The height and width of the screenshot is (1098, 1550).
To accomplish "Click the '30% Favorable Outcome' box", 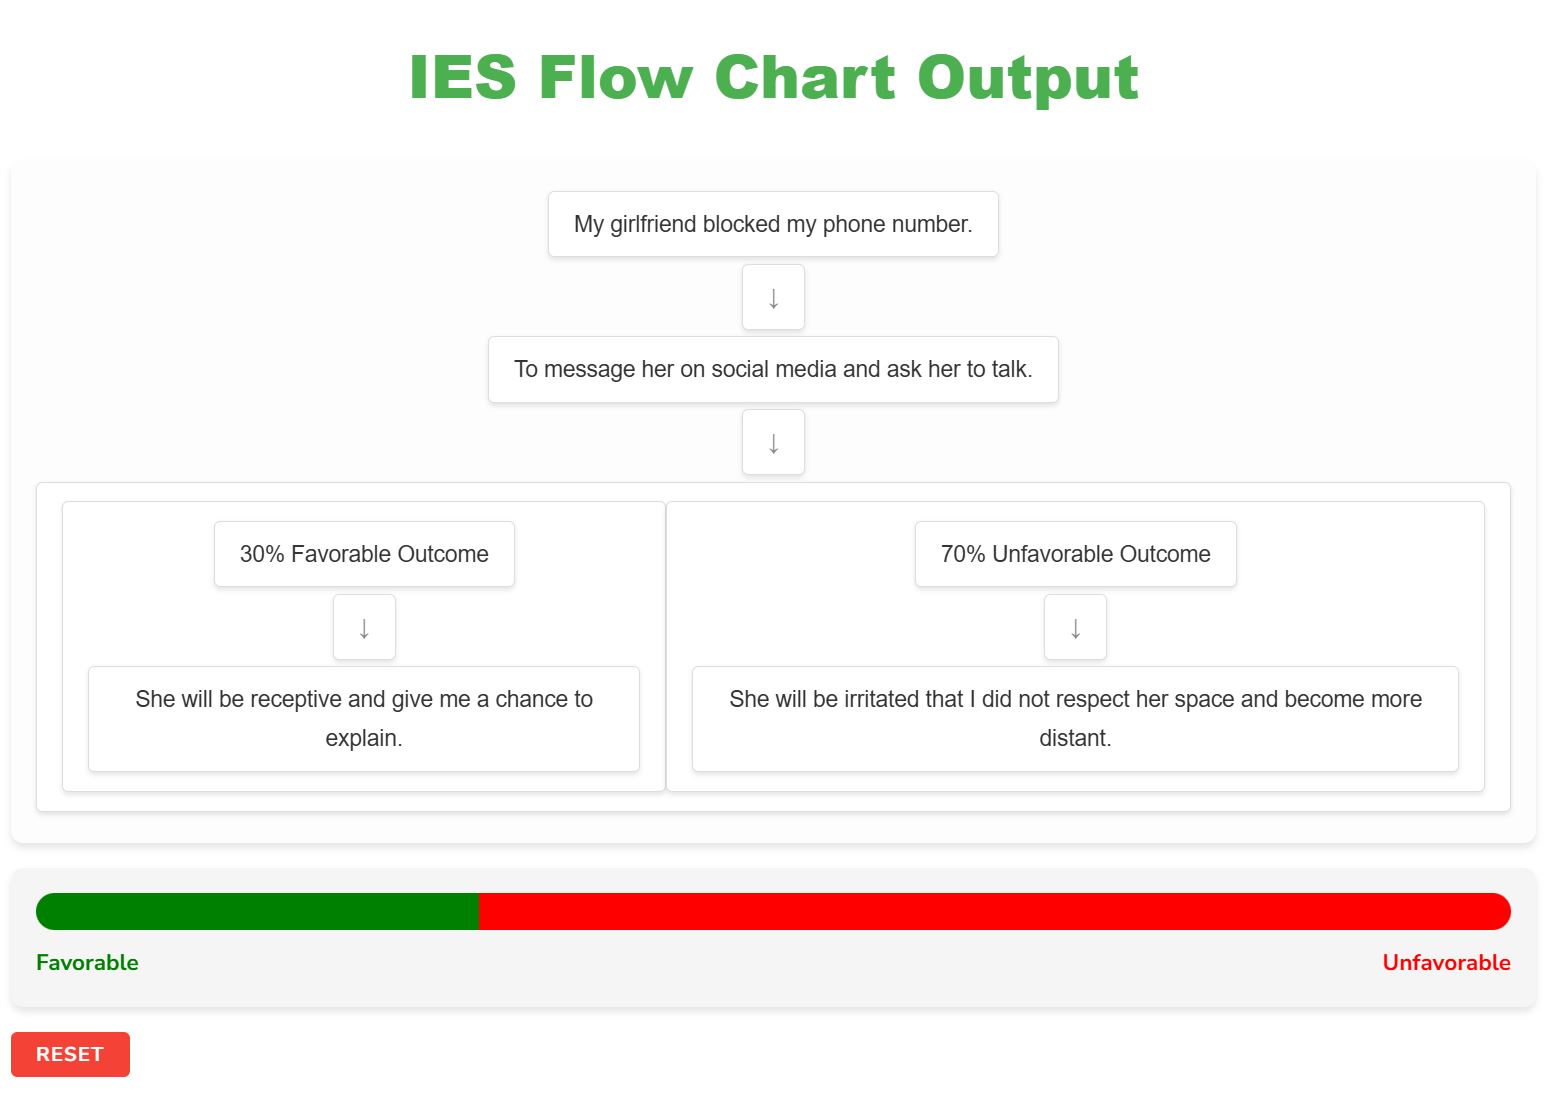I will click(364, 554).
